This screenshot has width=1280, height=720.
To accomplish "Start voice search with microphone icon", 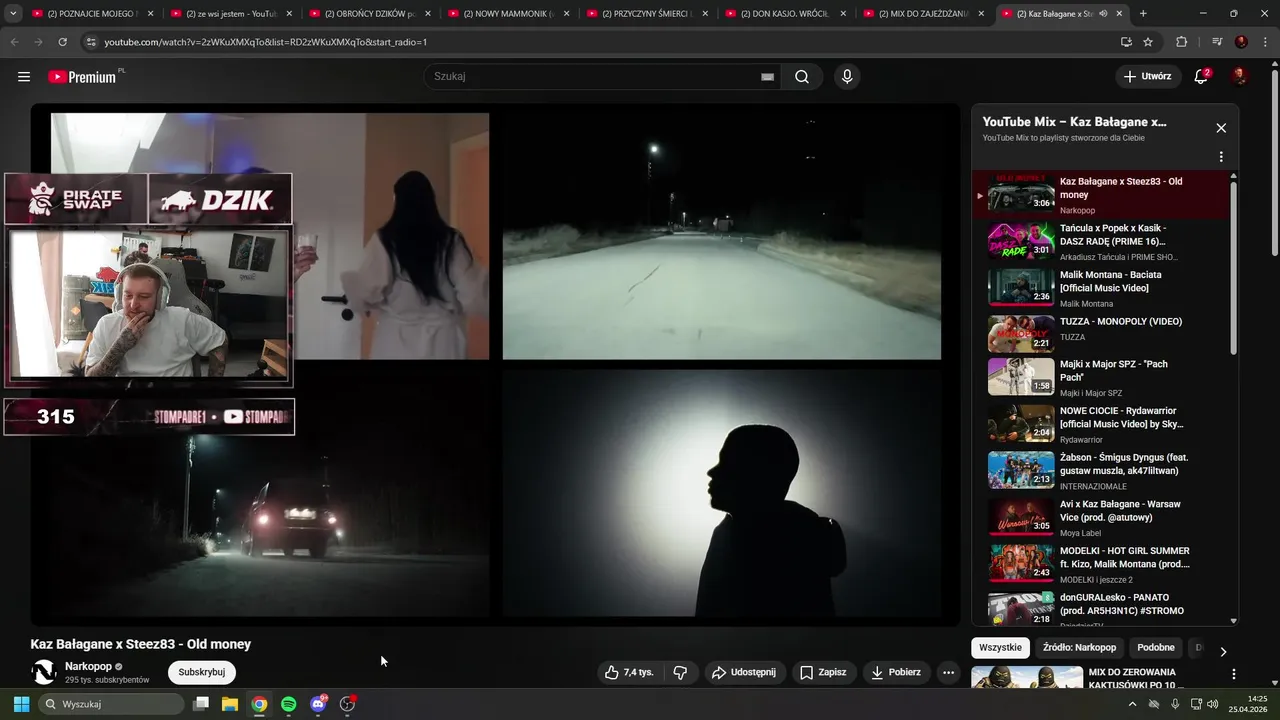I will [847, 77].
